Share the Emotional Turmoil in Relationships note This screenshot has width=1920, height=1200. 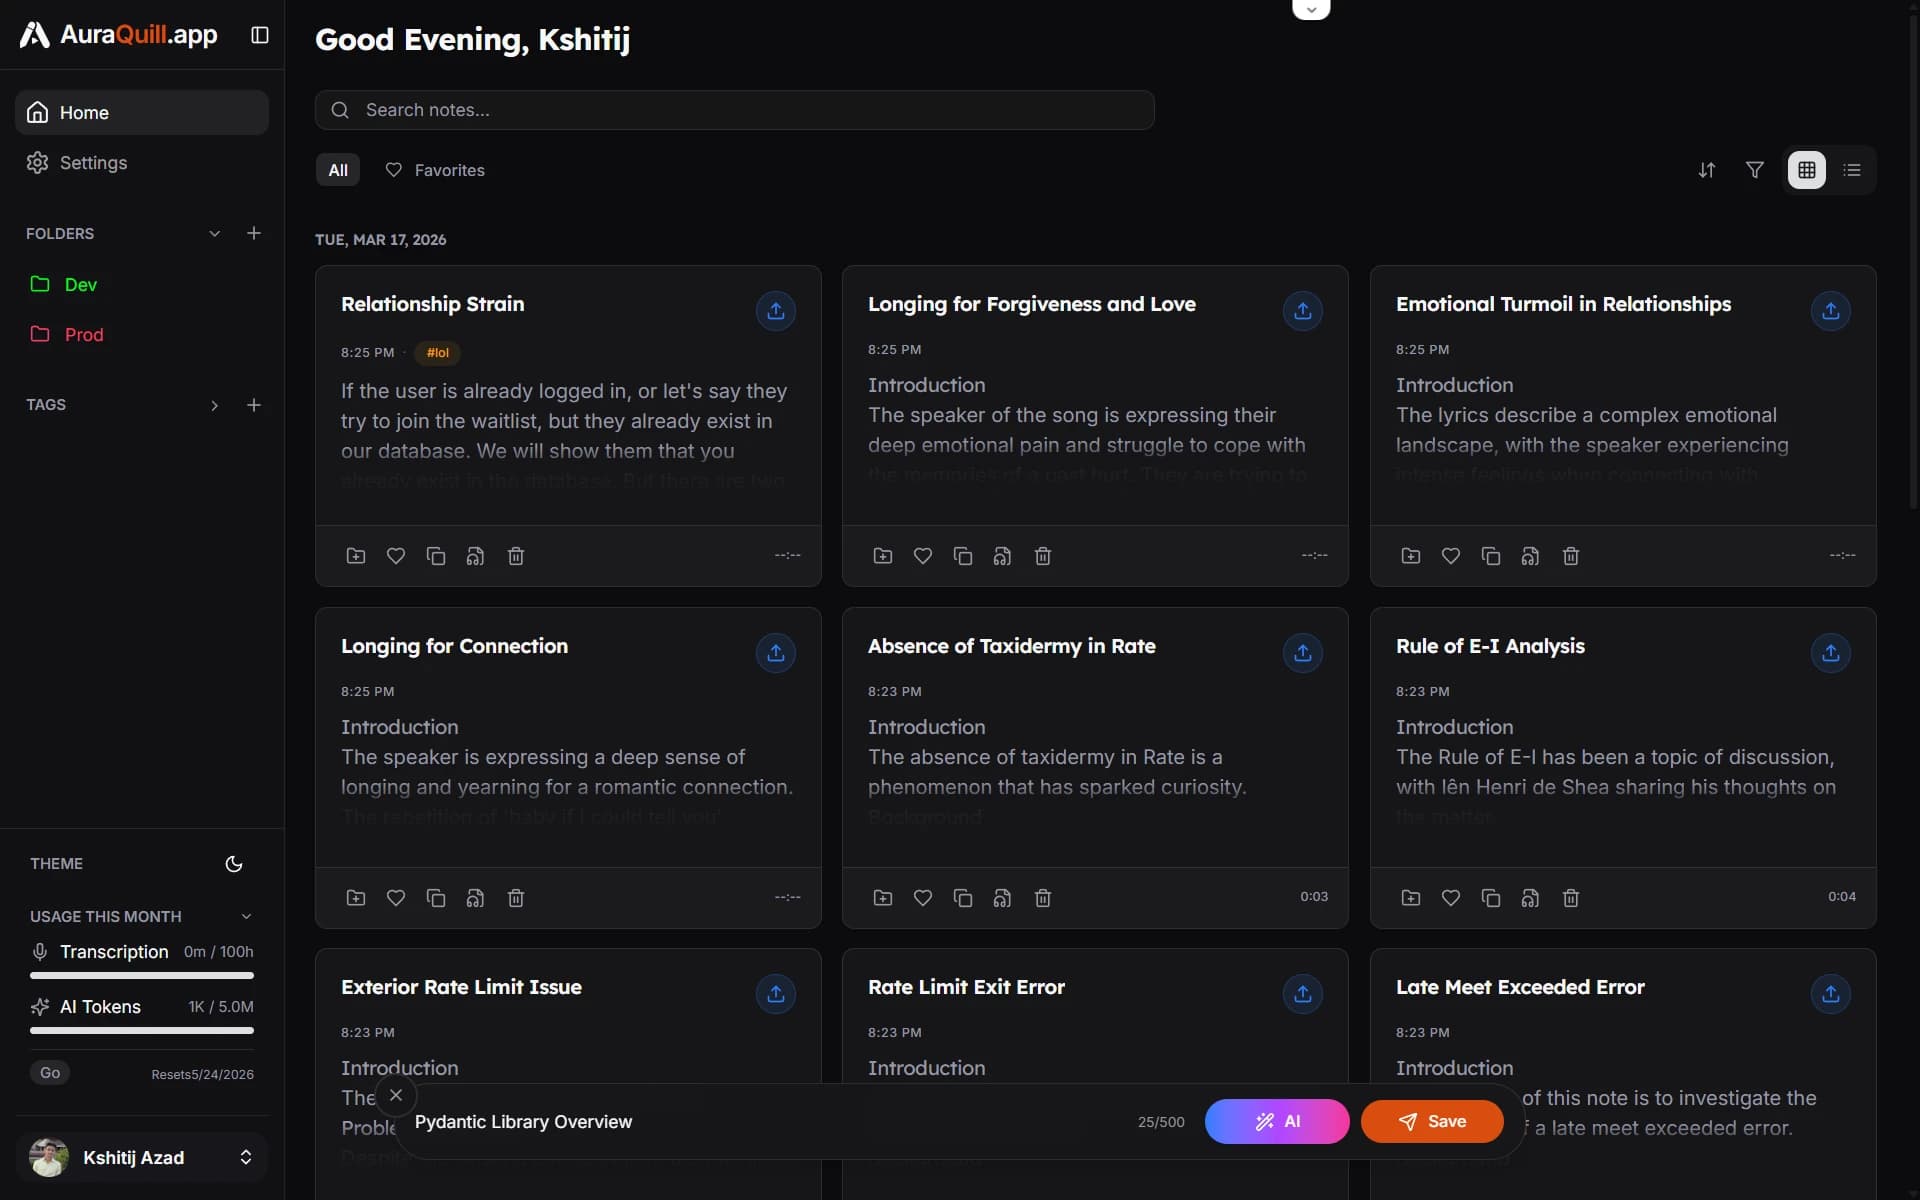(x=1831, y=311)
